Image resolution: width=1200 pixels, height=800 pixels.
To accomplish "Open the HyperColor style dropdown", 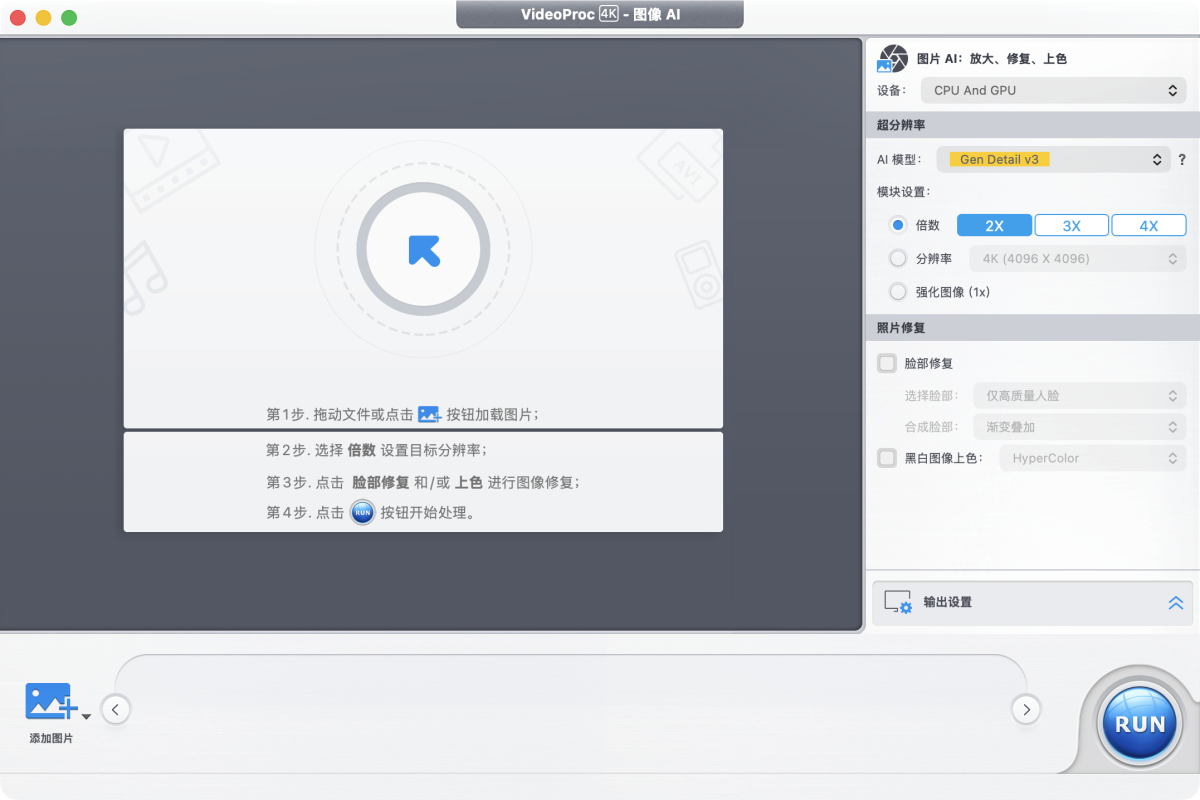I will click(x=1092, y=458).
